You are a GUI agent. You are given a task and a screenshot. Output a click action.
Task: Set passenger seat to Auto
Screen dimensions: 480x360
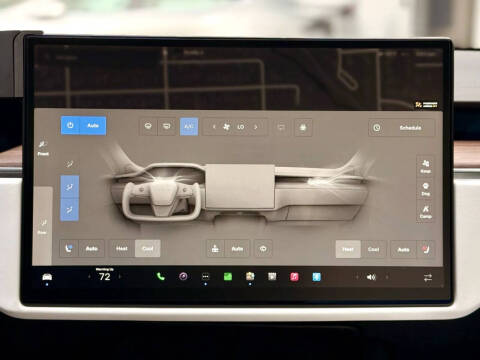(x=403, y=249)
